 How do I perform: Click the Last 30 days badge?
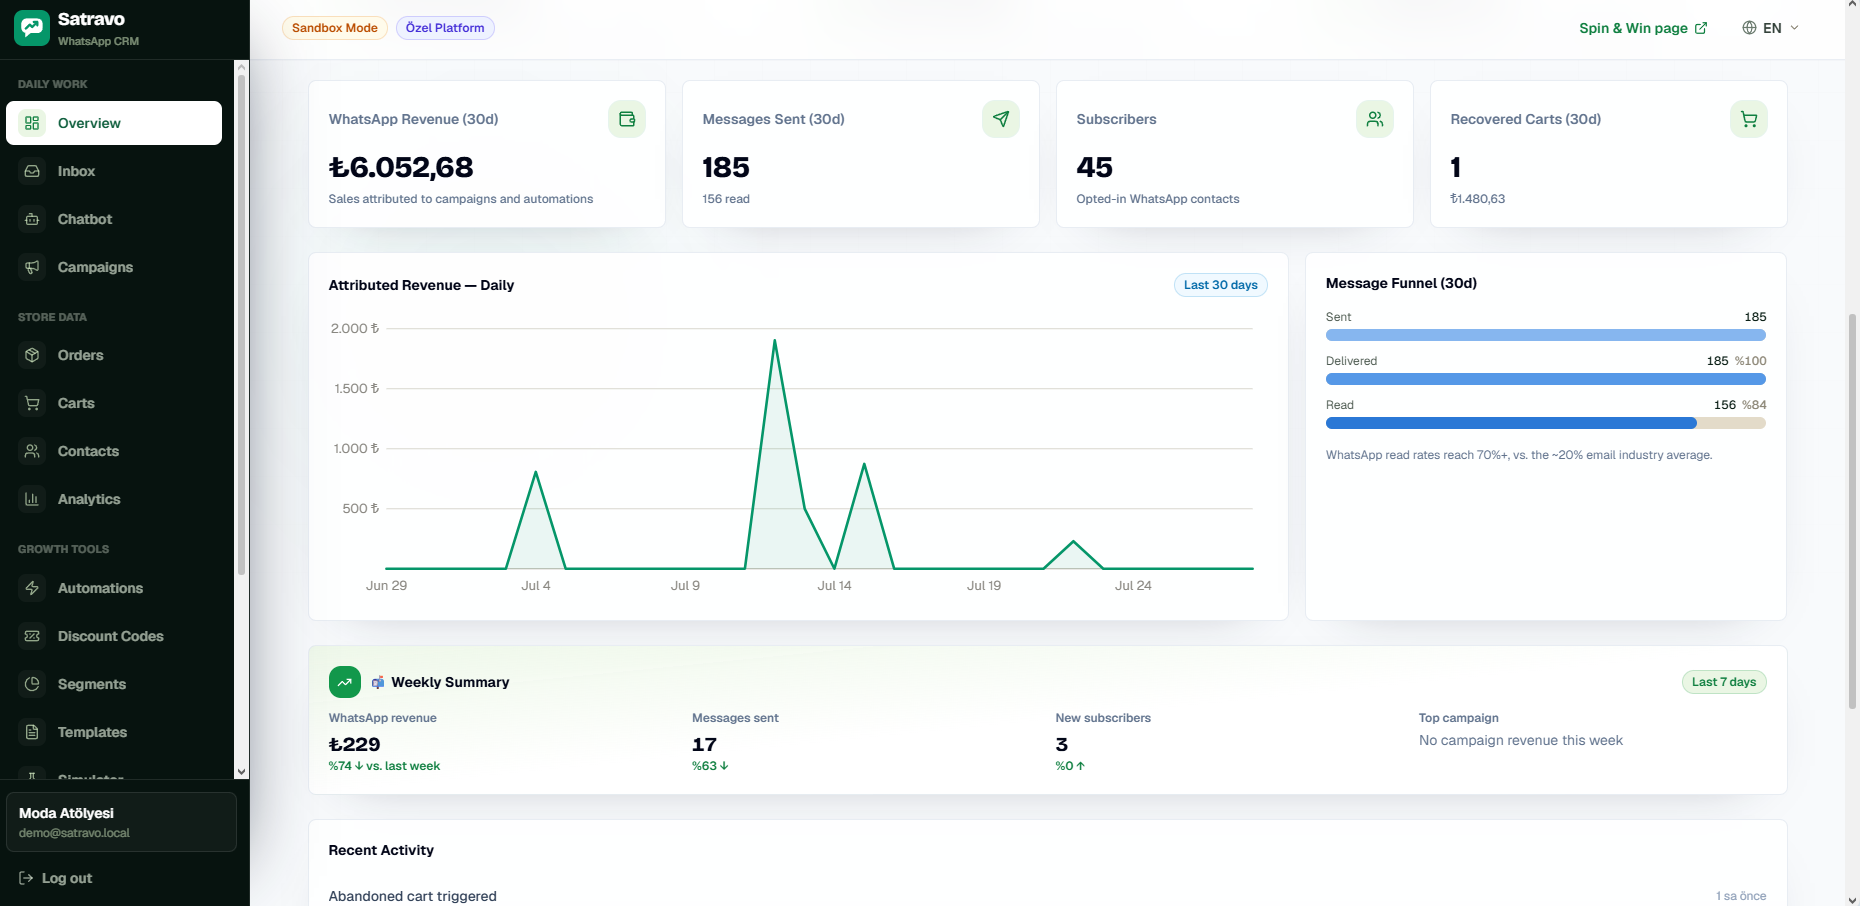point(1221,285)
